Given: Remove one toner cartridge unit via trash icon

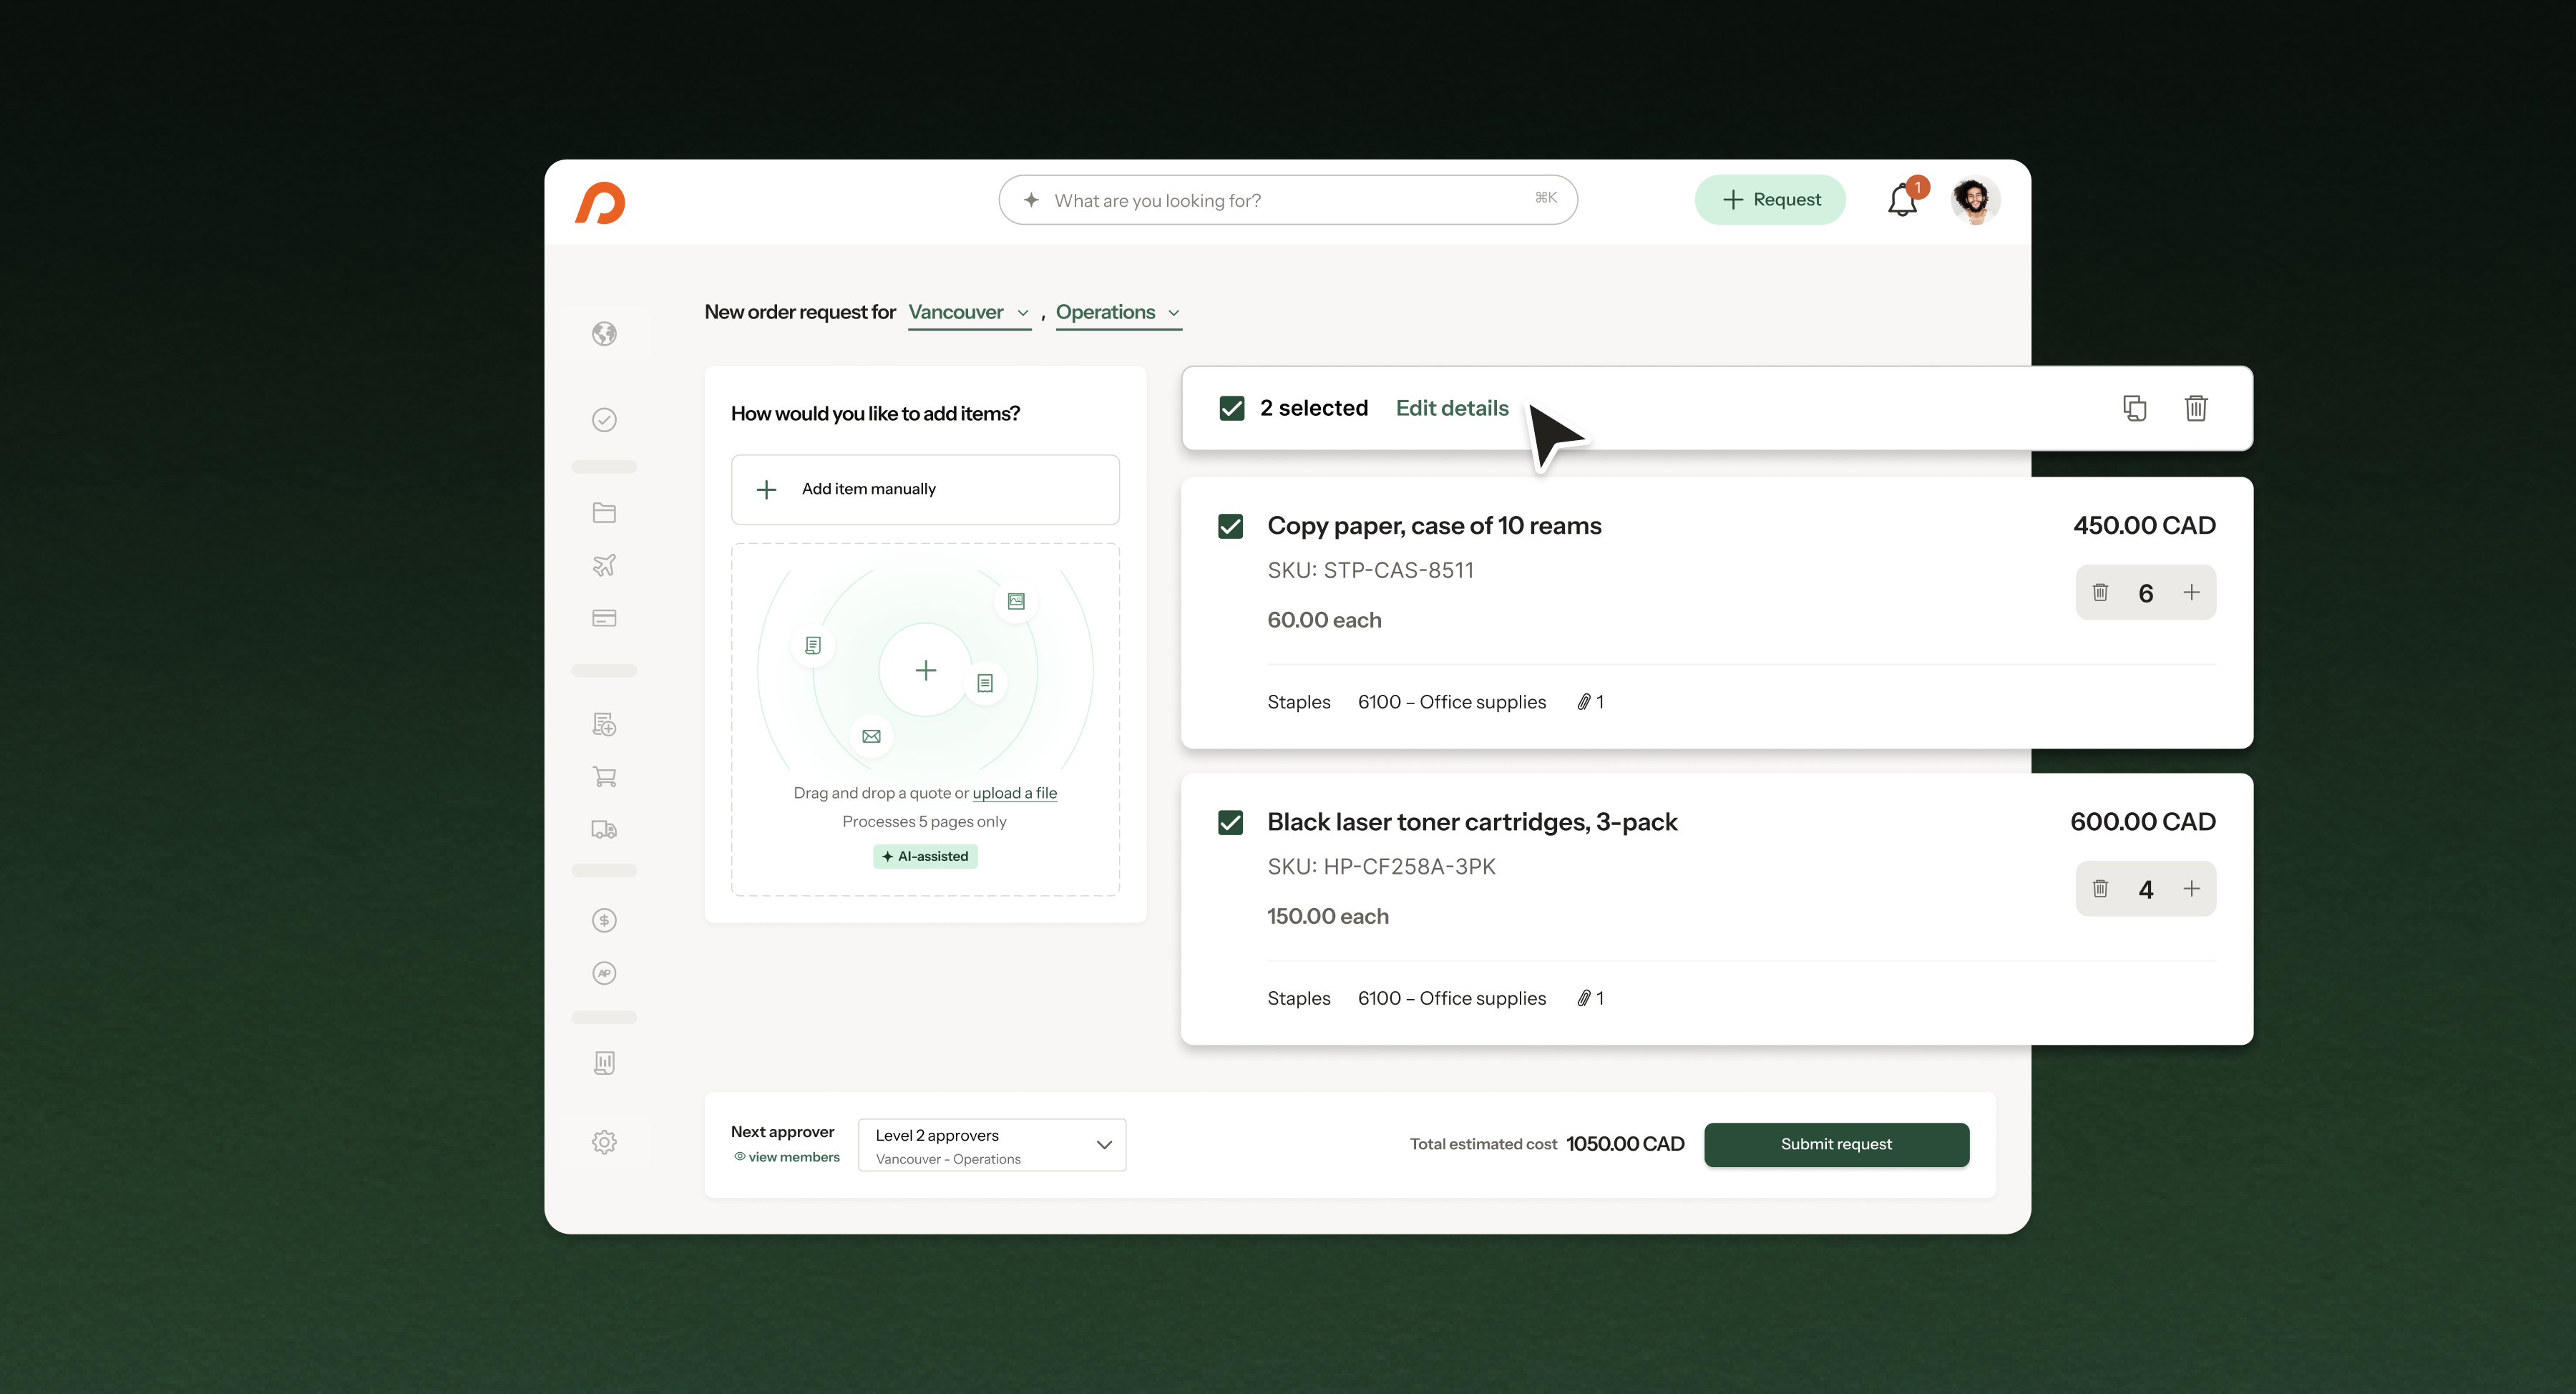Looking at the screenshot, I should [2100, 888].
